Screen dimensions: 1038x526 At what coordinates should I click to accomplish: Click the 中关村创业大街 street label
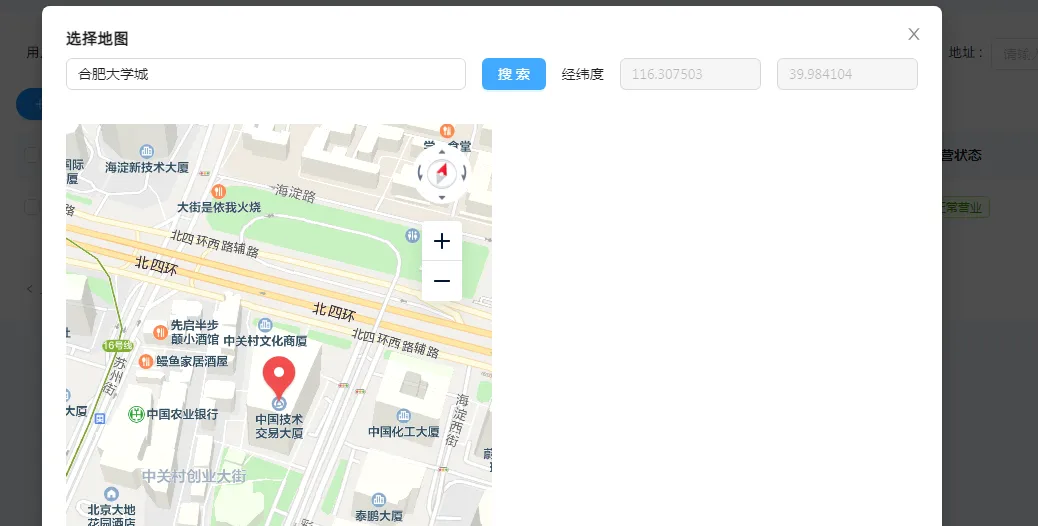point(194,476)
